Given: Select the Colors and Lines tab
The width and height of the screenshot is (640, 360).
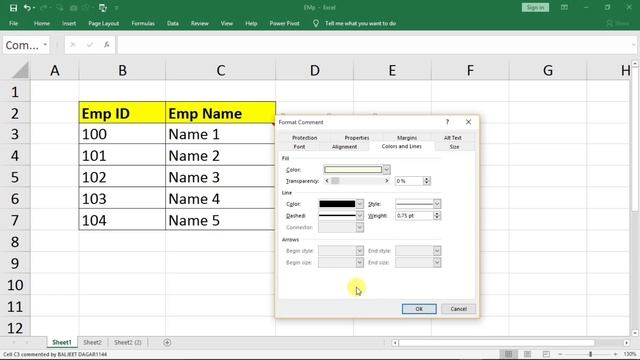Looking at the screenshot, I should pos(402,146).
